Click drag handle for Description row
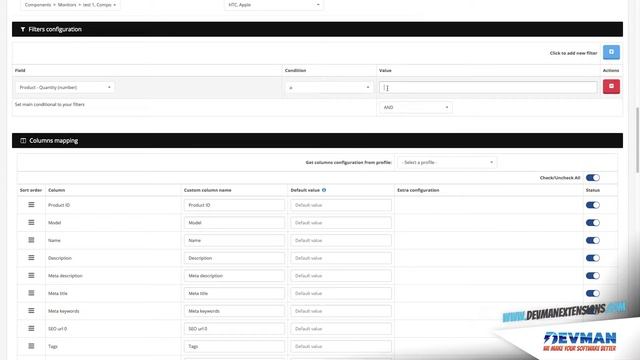This screenshot has width=640, height=360. [31, 258]
